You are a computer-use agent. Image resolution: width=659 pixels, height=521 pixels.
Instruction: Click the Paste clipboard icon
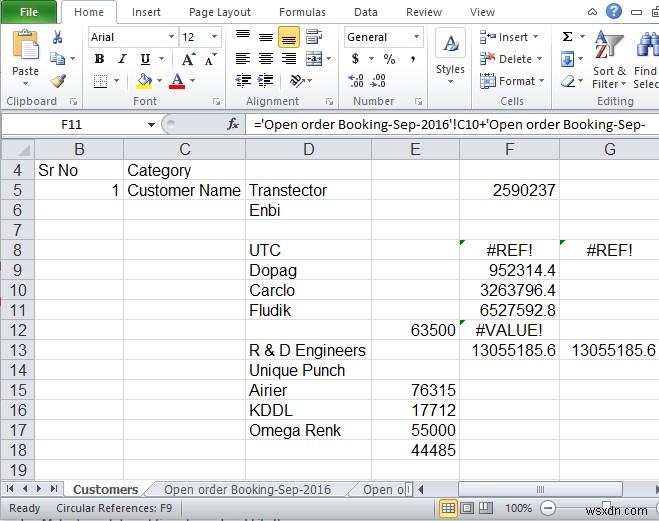(x=25, y=45)
